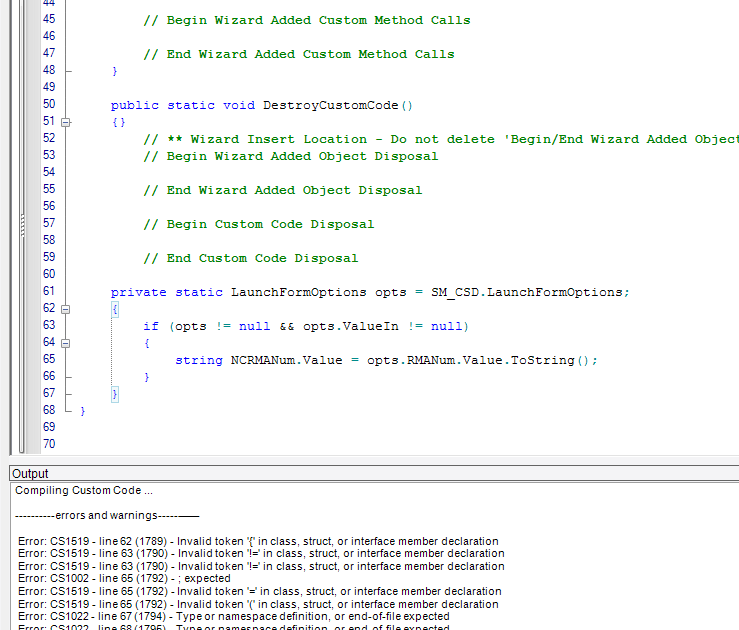The image size is (739, 630).
Task: Select the CS1519 line 62 error
Action: [258, 541]
